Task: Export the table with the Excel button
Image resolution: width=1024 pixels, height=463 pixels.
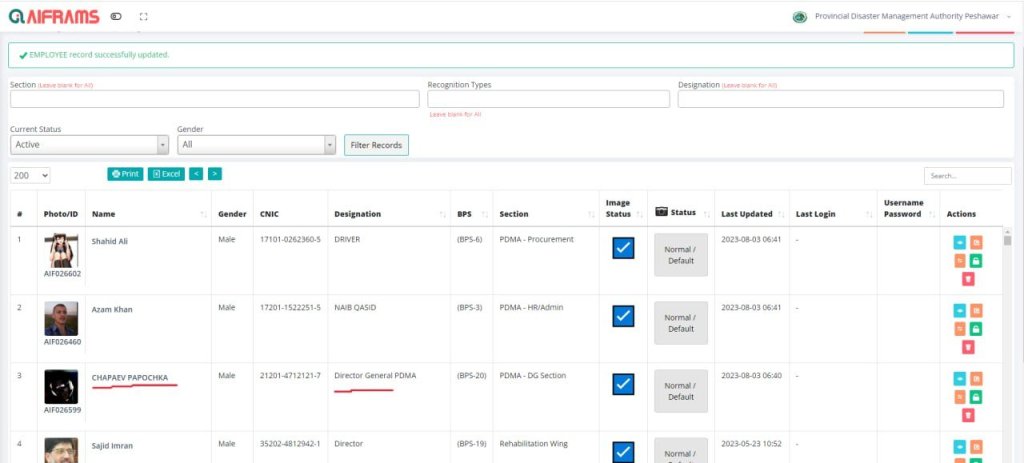Action: 166,174
